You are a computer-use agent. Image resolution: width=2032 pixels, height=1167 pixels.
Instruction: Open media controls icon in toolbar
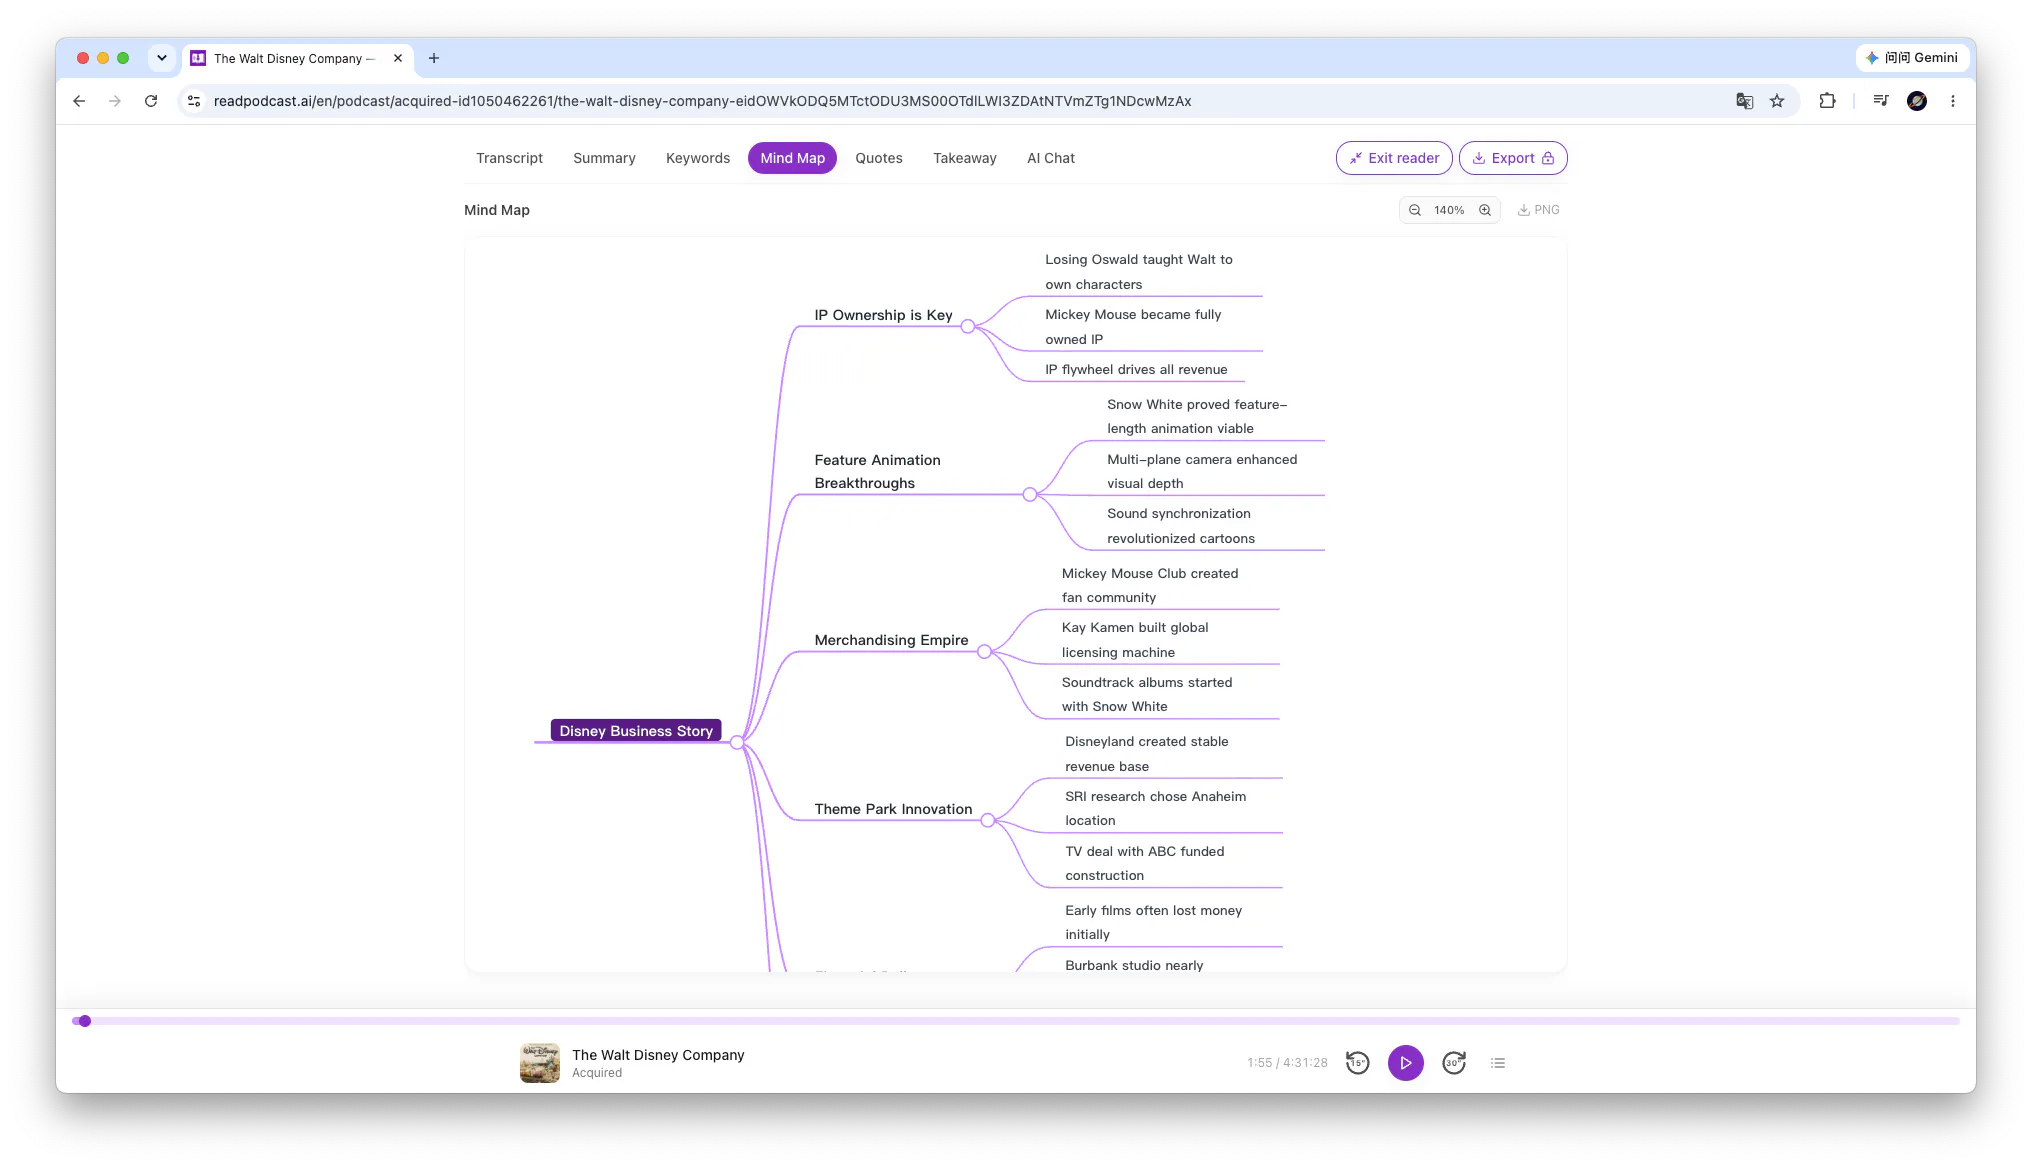point(1881,101)
